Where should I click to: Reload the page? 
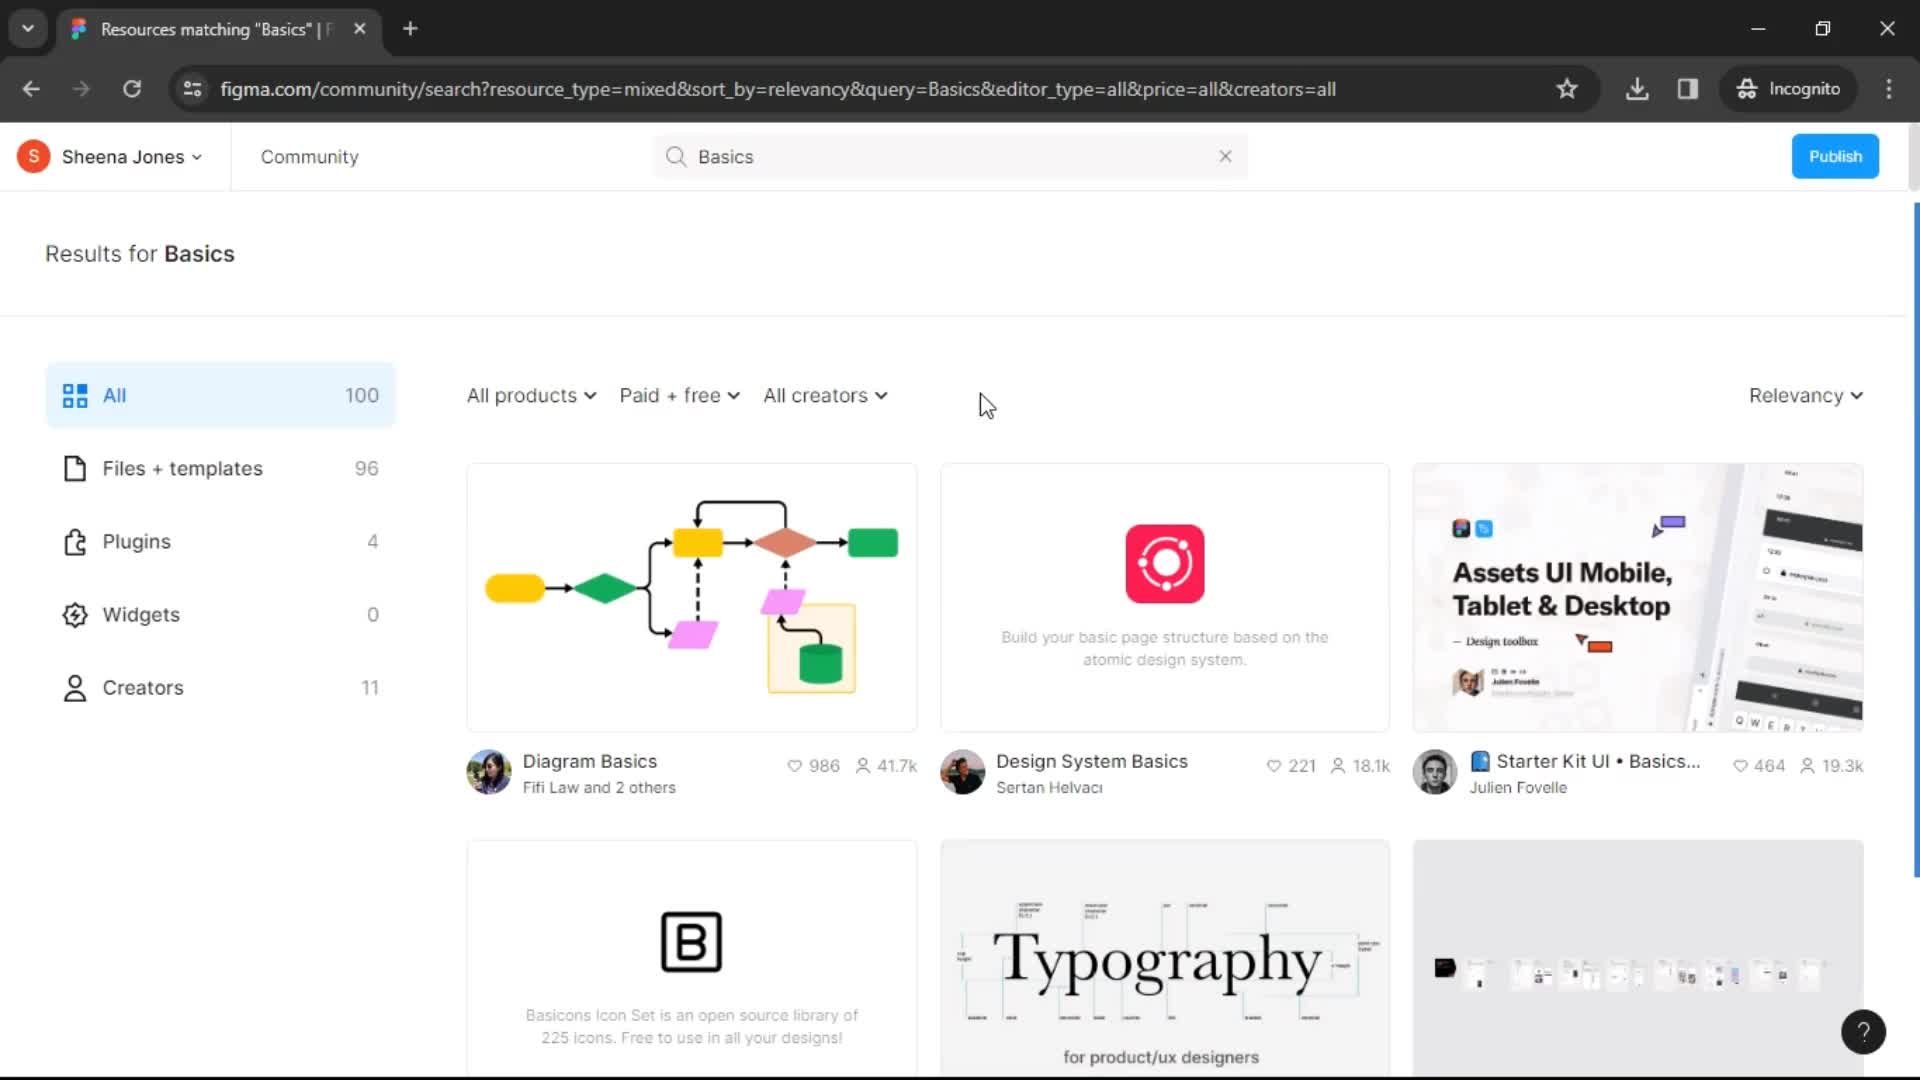tap(132, 89)
